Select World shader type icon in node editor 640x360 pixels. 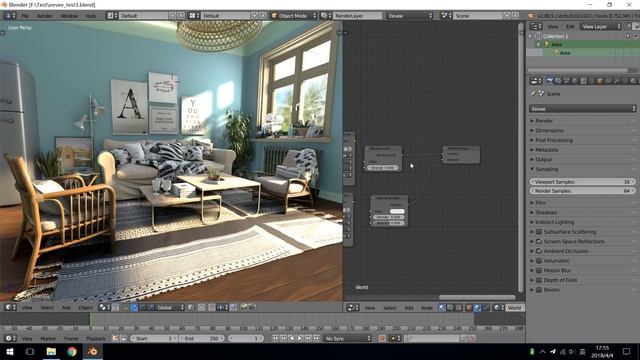(477, 308)
